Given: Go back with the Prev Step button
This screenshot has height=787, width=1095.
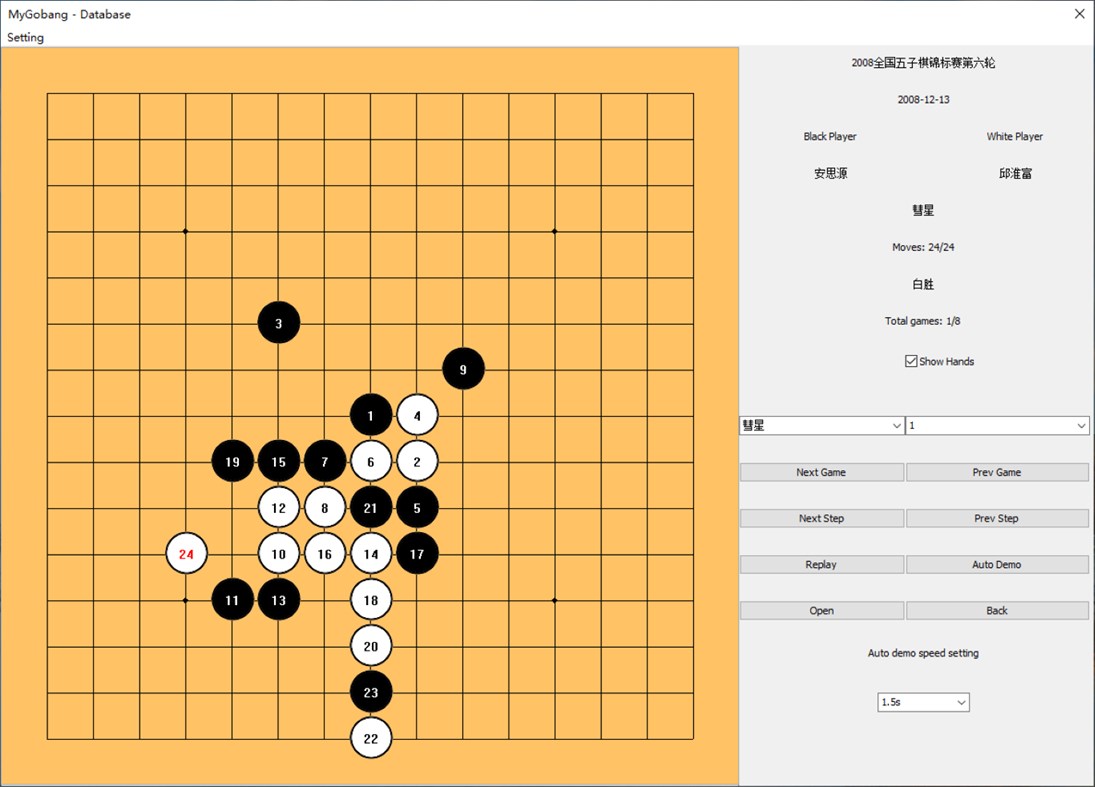Looking at the screenshot, I should [x=997, y=517].
